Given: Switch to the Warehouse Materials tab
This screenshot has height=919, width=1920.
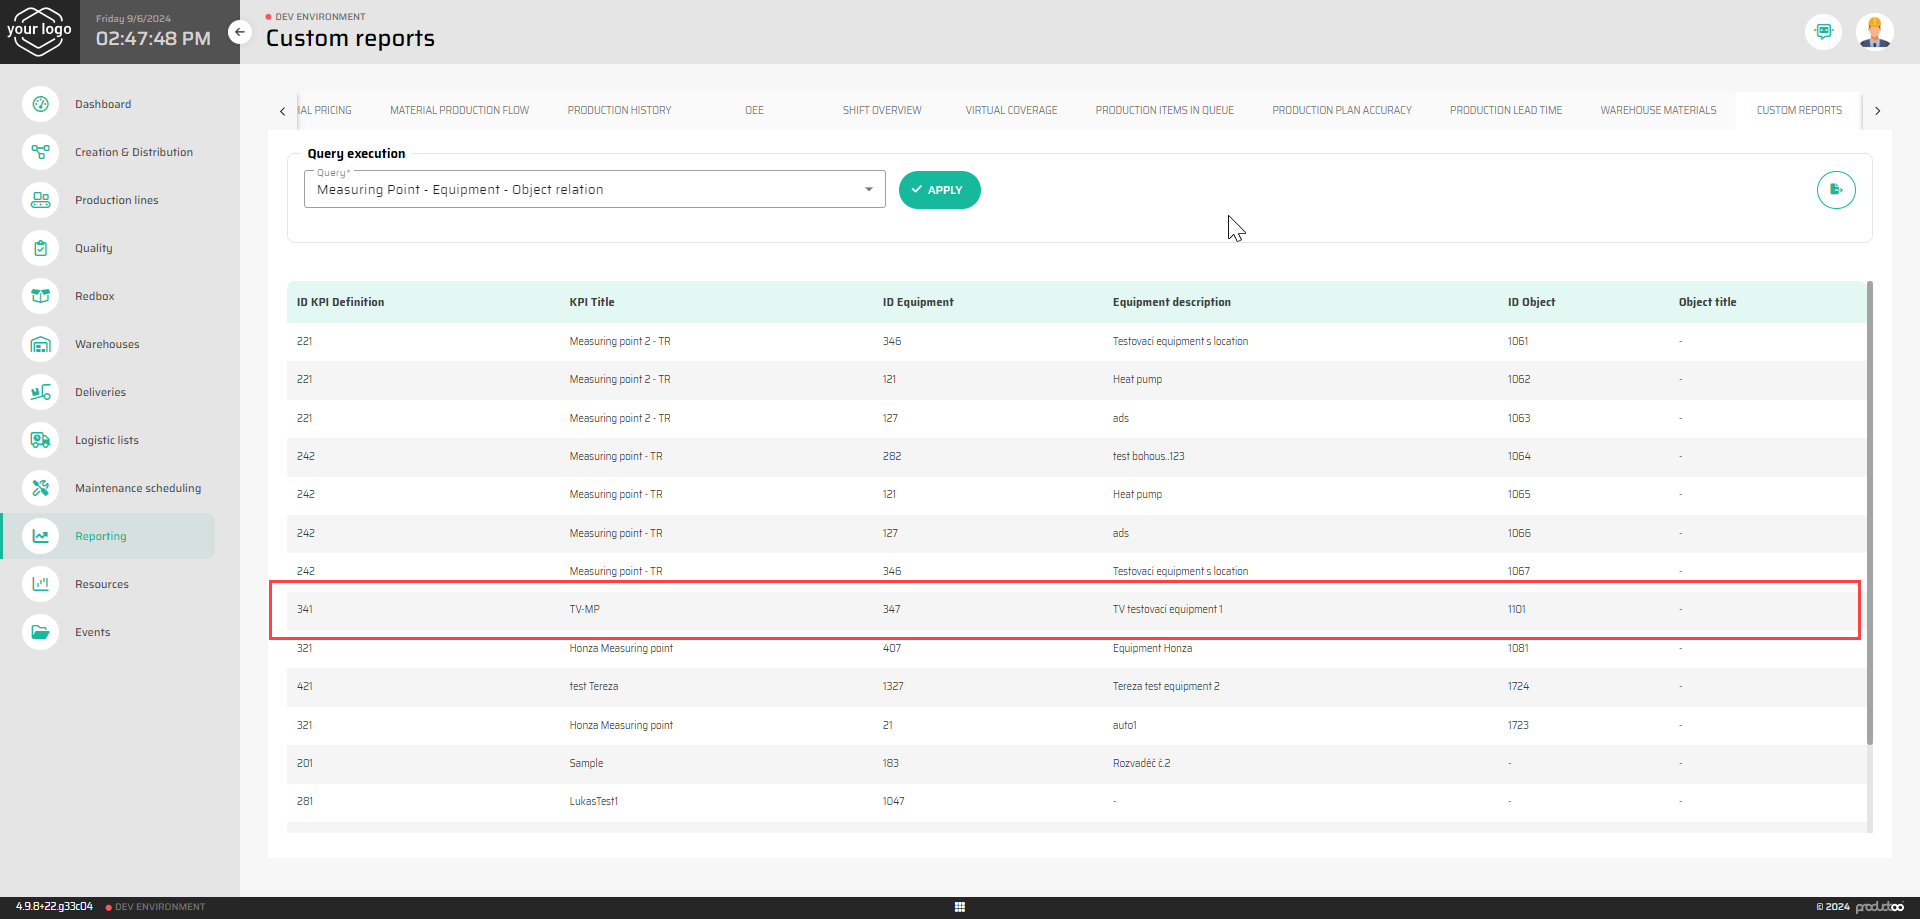Looking at the screenshot, I should coord(1657,111).
